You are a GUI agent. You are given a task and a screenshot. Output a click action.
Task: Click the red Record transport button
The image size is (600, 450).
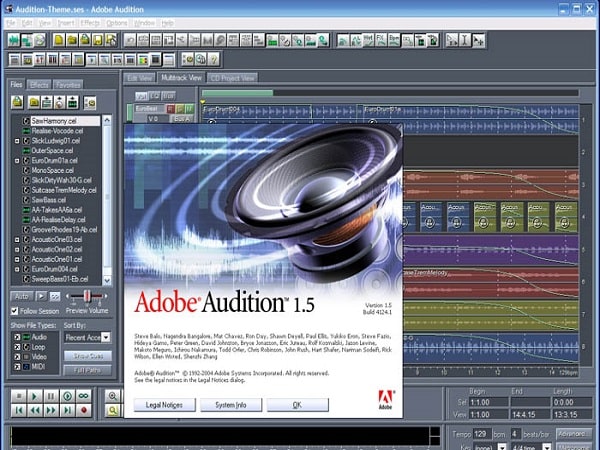[x=84, y=411]
